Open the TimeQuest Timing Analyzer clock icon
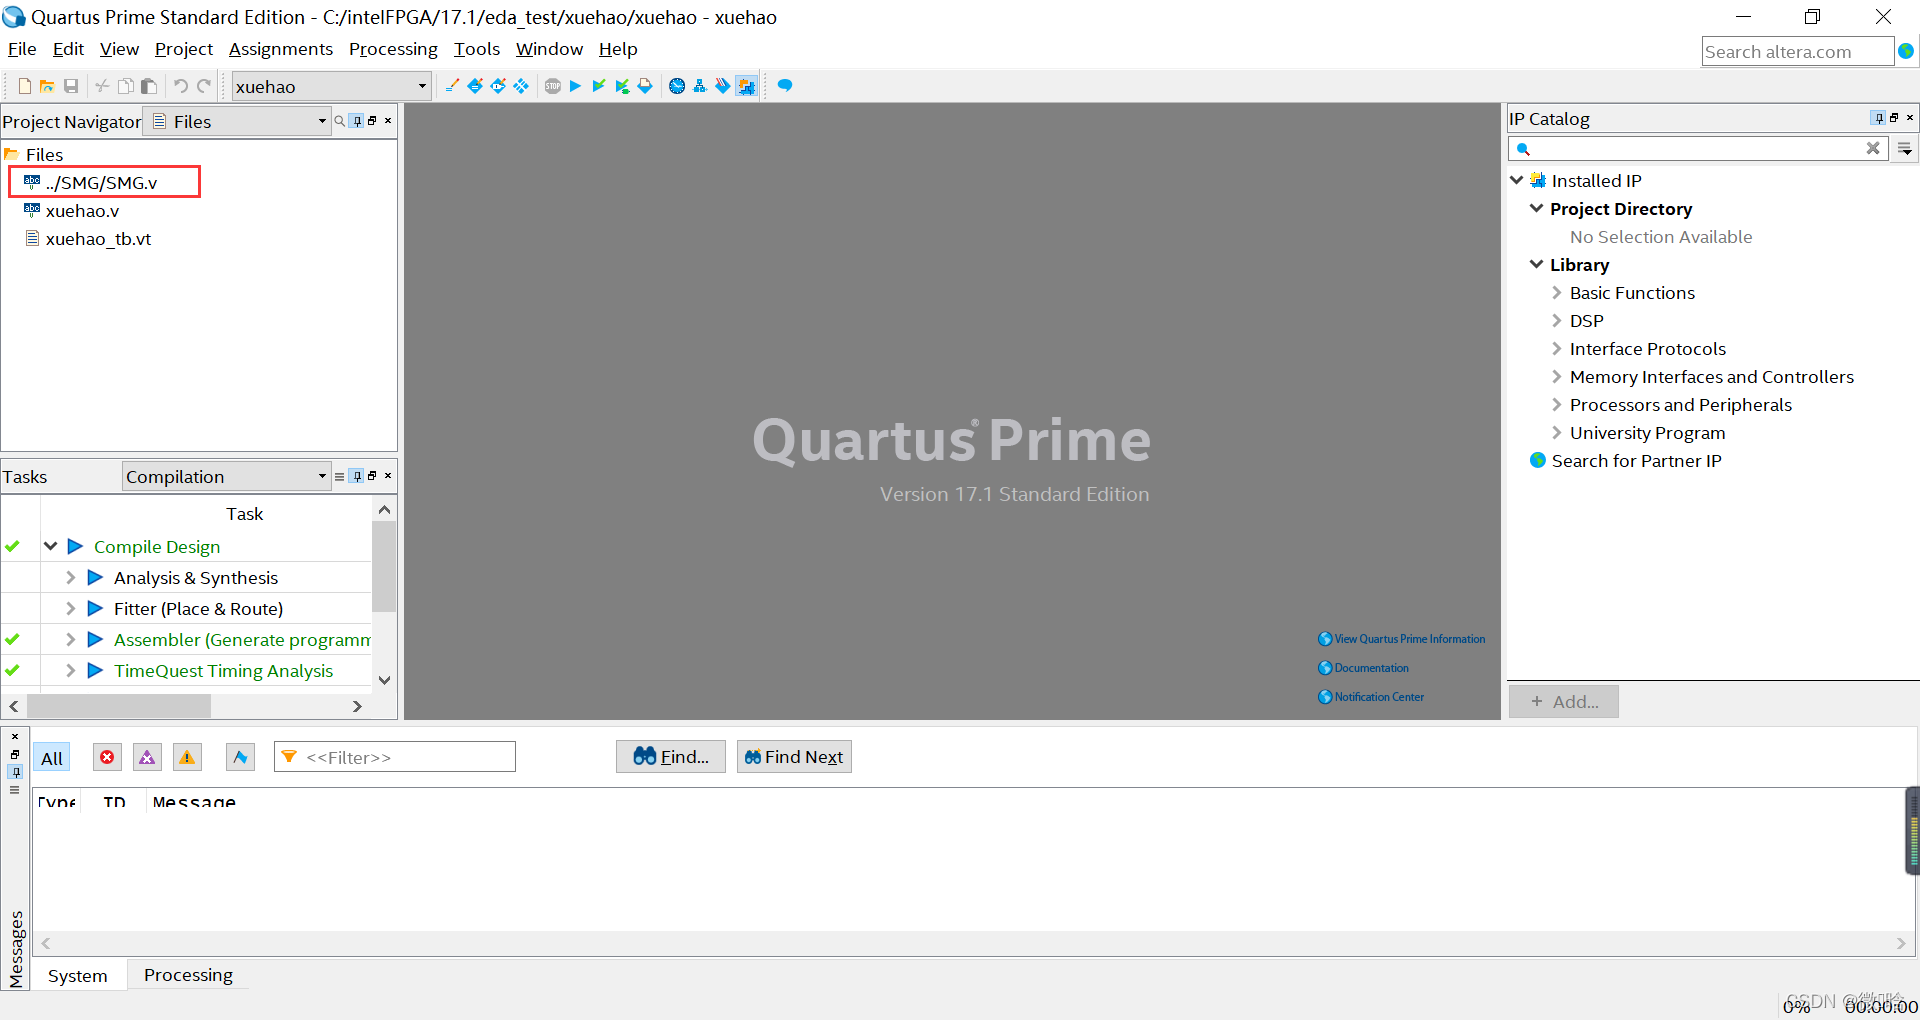 pyautogui.click(x=677, y=86)
